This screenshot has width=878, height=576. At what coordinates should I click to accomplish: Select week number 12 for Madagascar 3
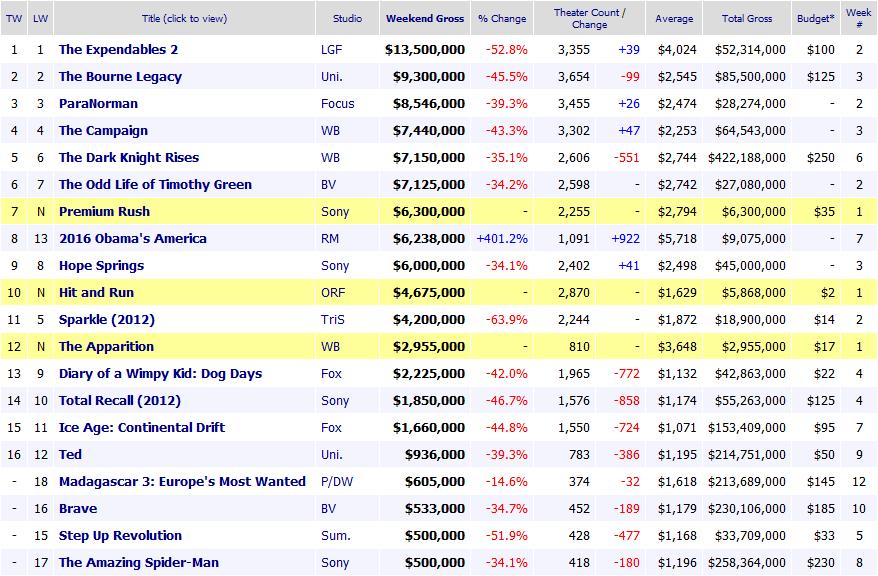[x=859, y=481]
